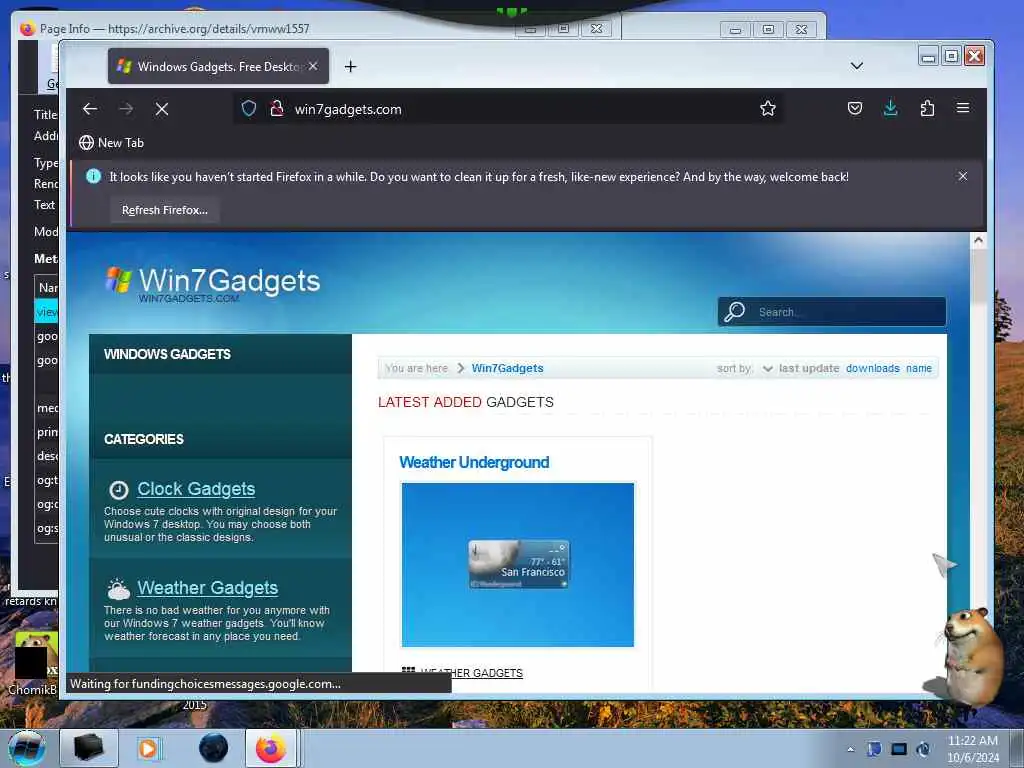Click the Win7Gadgets site logo
This screenshot has height=768, width=1024.
tap(213, 285)
